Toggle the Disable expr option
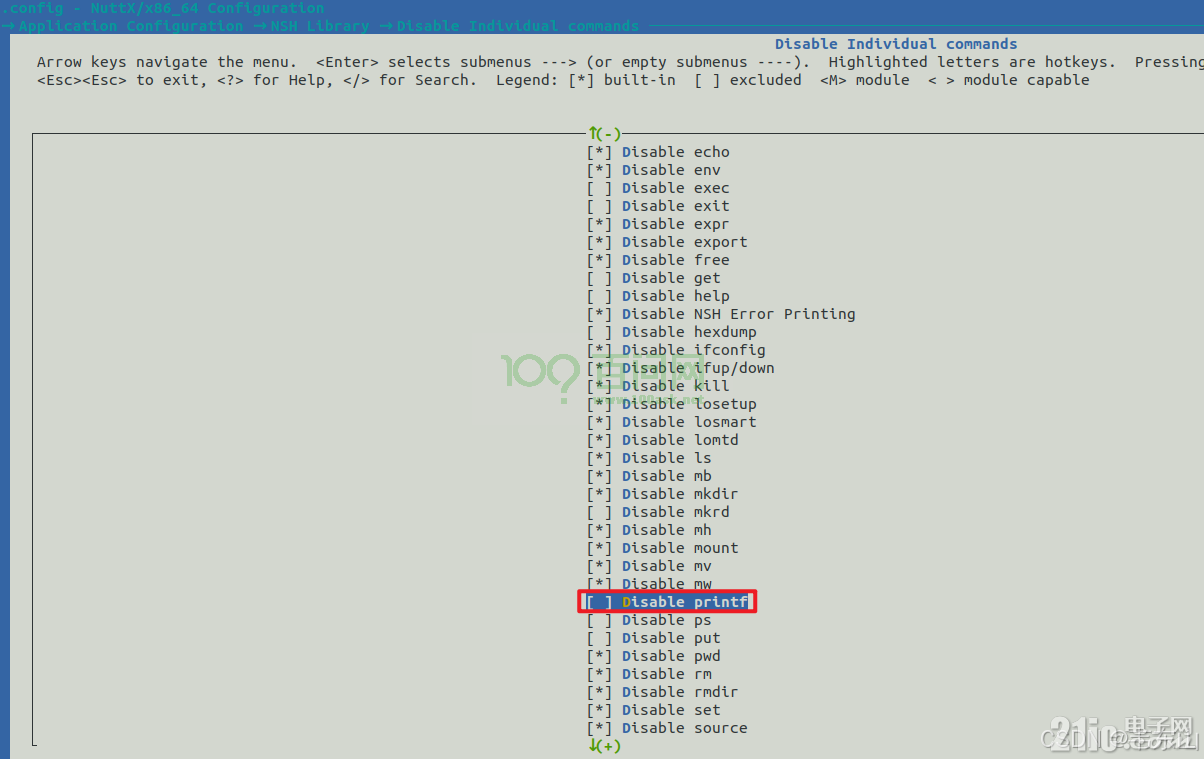 click(x=658, y=224)
